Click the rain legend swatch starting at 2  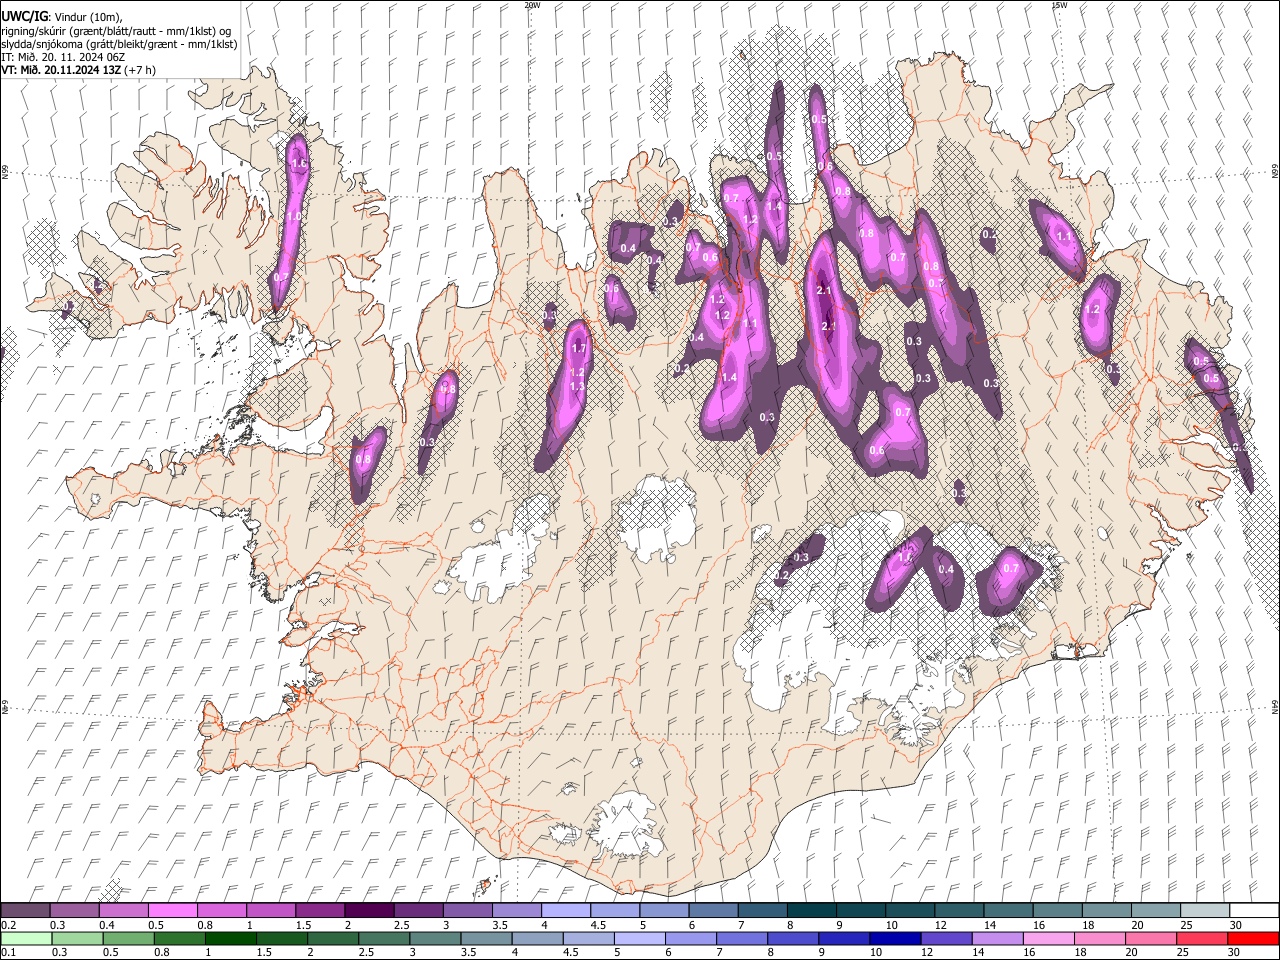[333, 939]
